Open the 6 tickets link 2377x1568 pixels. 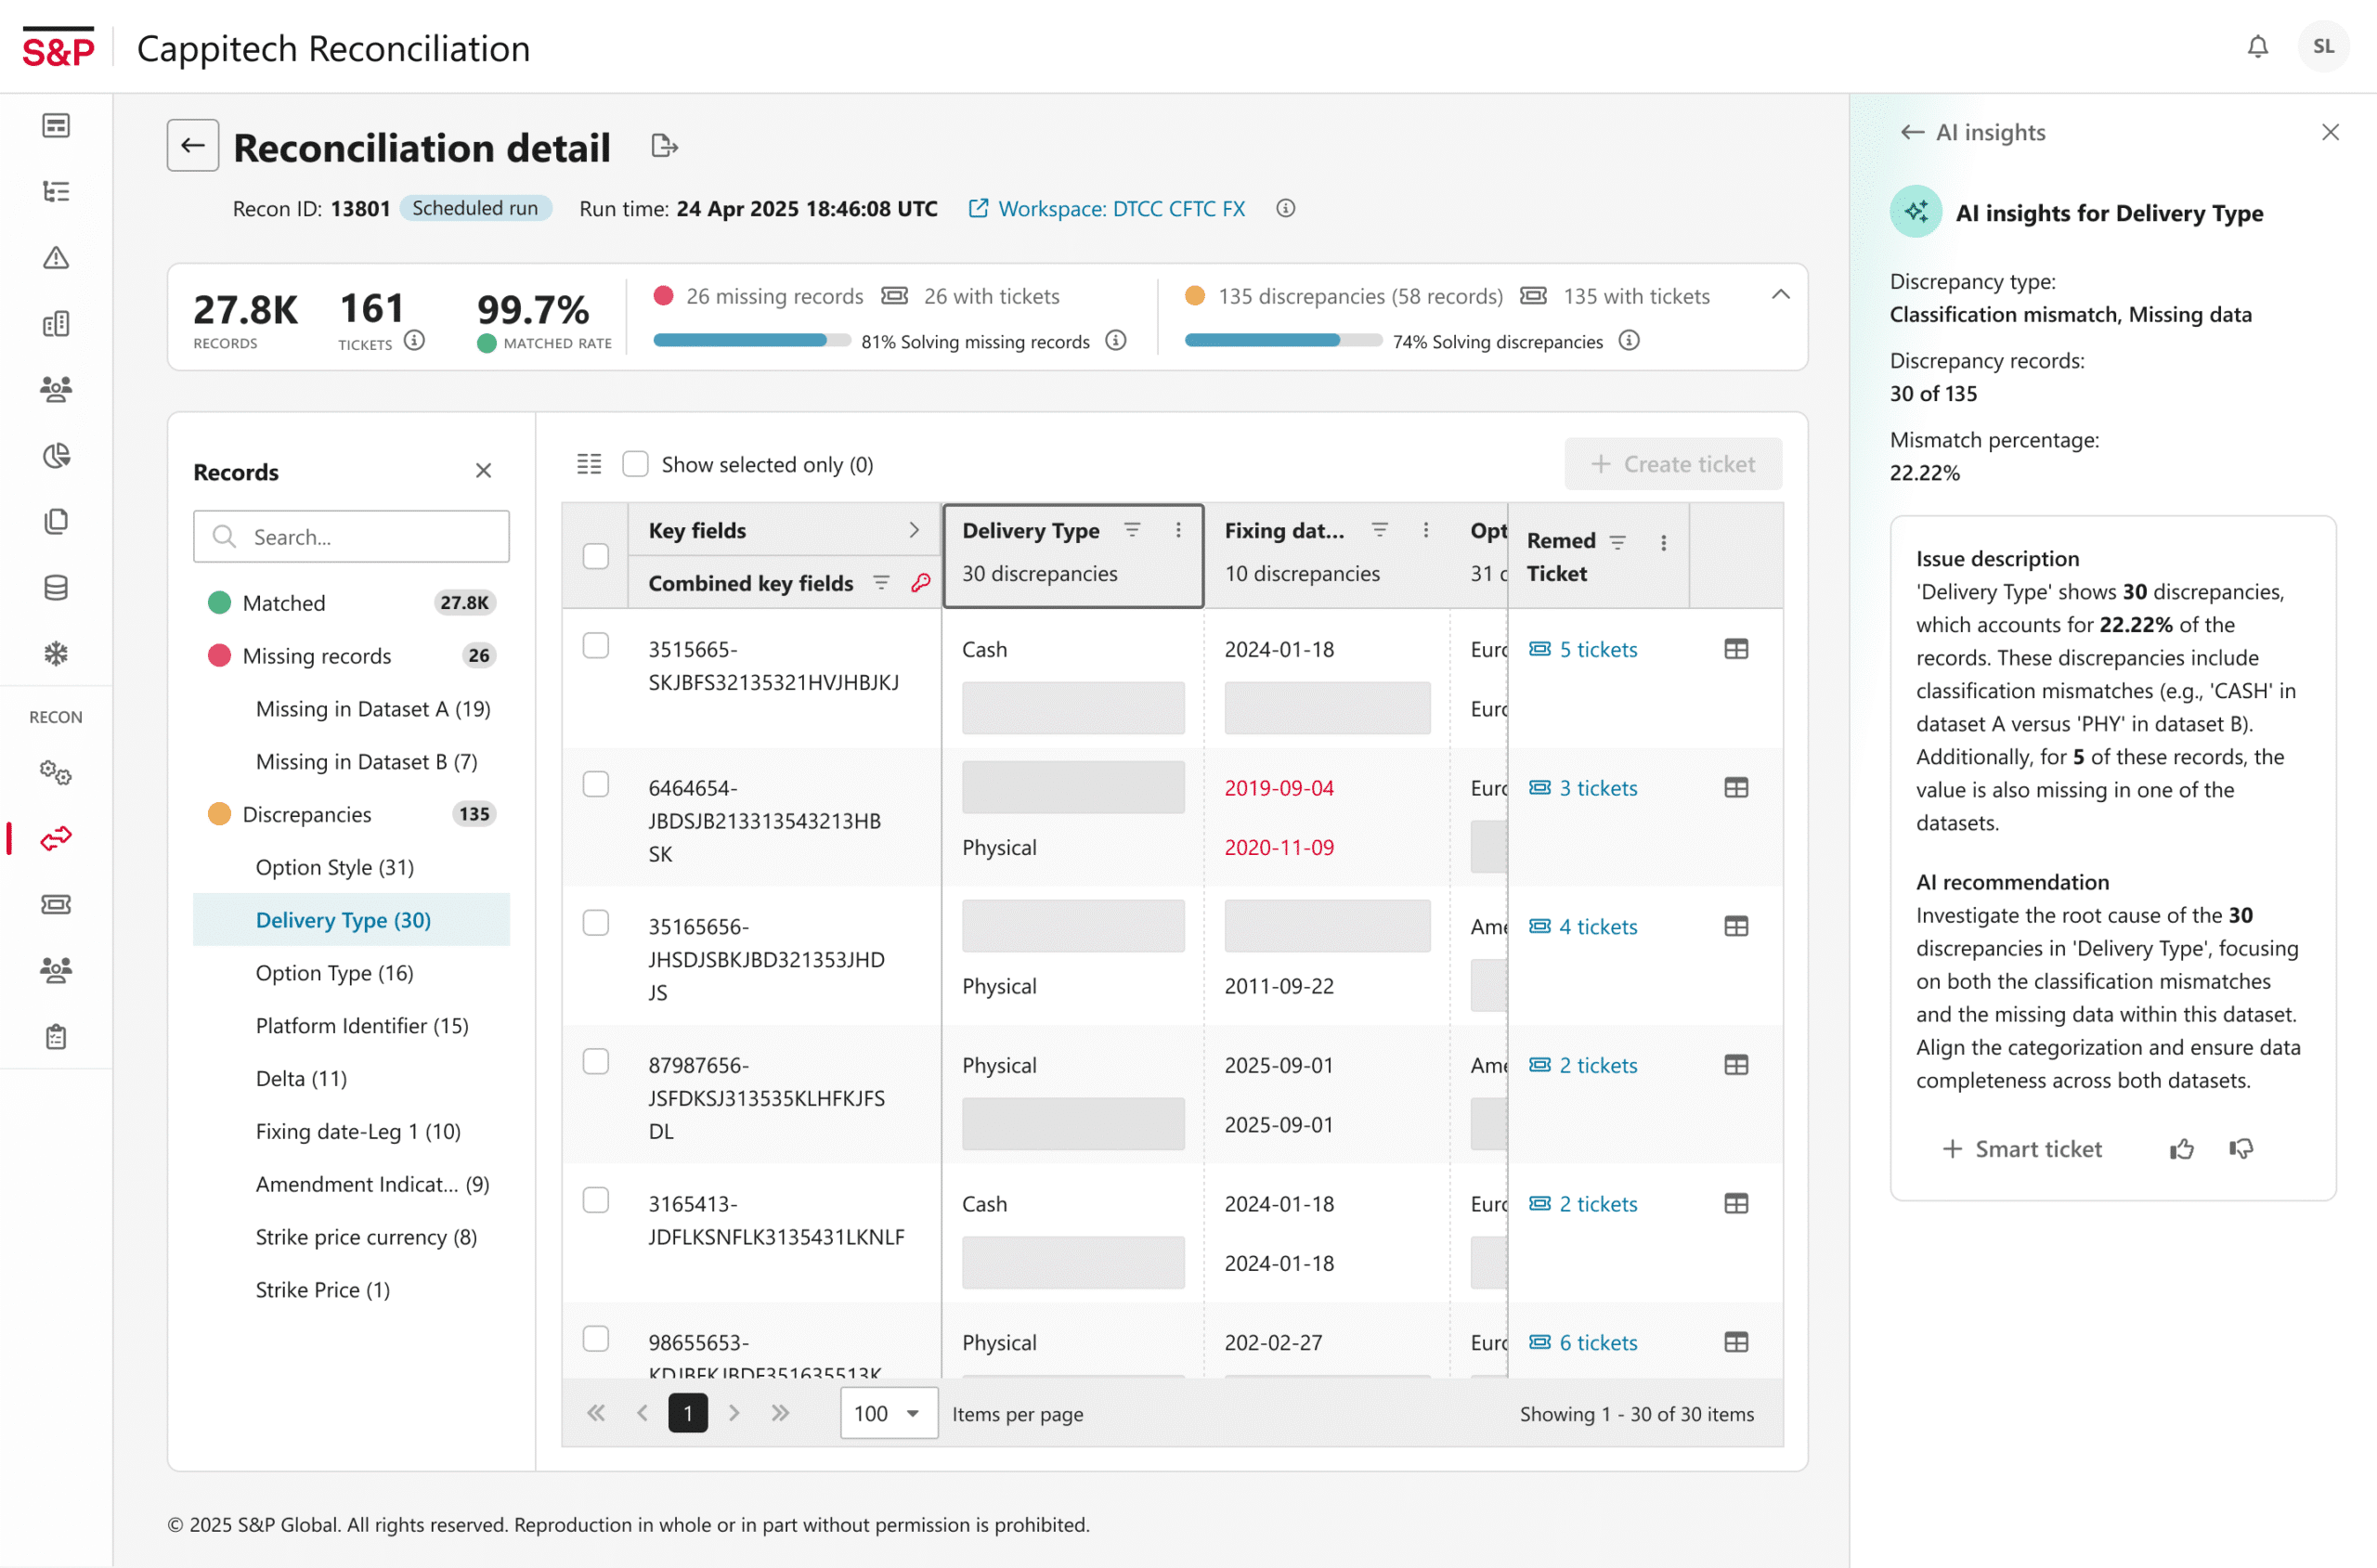[x=1583, y=1343]
